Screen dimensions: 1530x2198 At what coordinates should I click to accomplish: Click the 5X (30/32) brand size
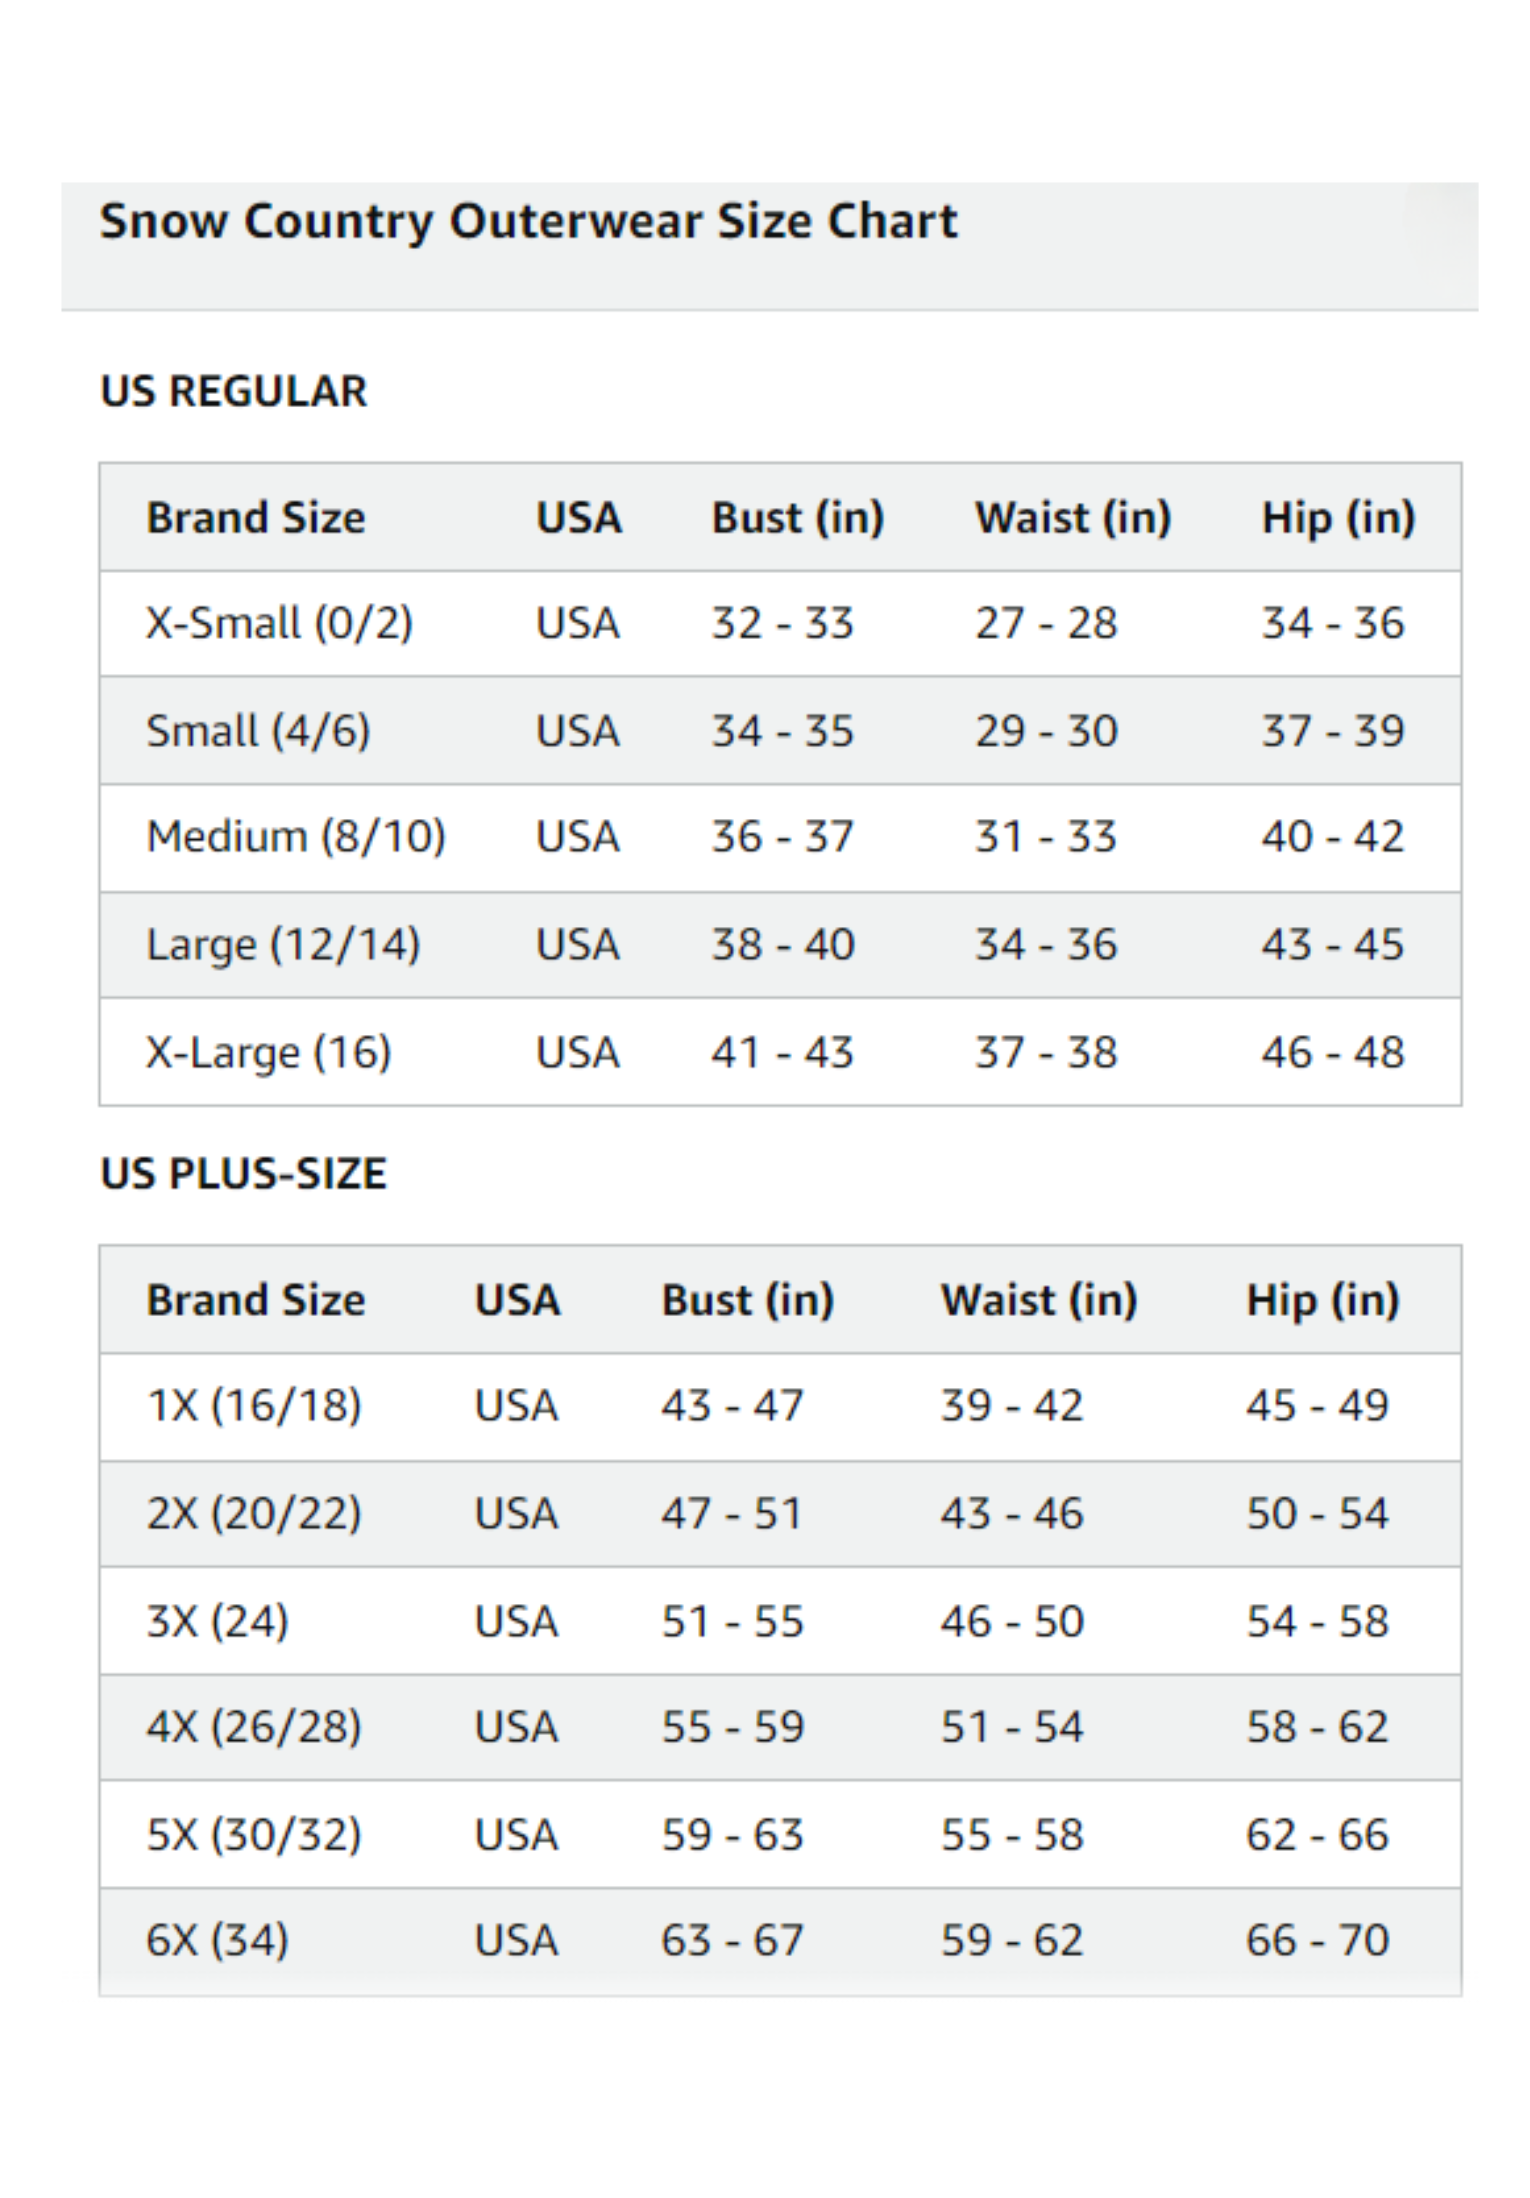click(254, 1835)
